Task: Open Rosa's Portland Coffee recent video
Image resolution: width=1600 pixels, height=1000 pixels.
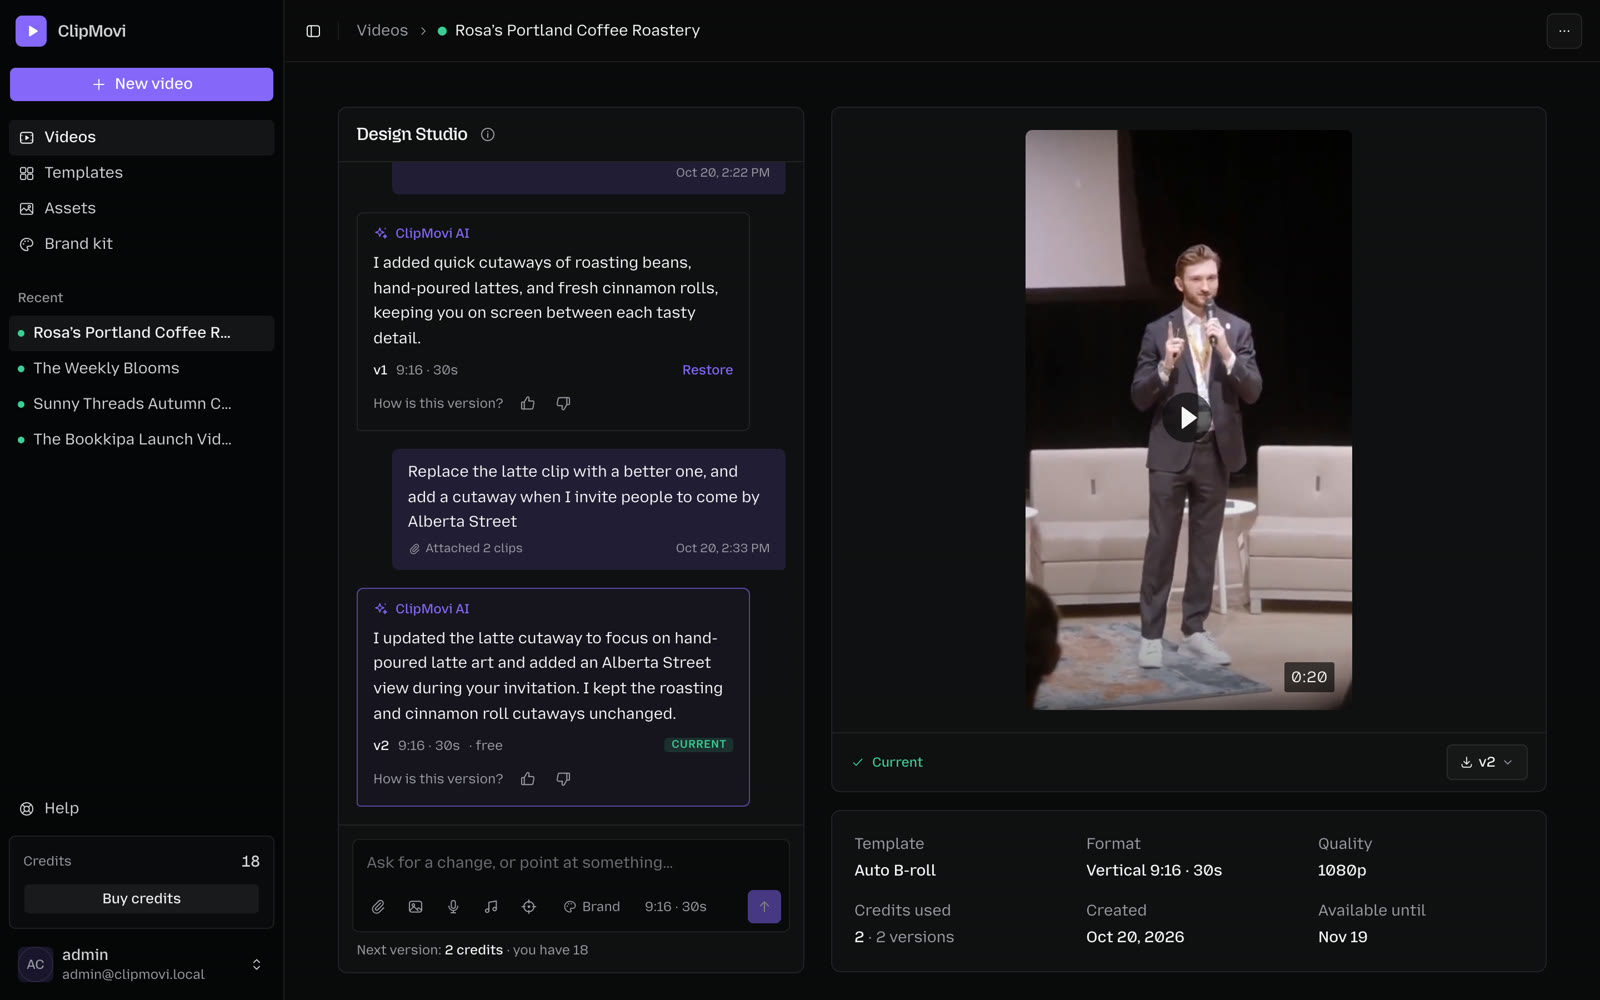Action: click(x=141, y=333)
